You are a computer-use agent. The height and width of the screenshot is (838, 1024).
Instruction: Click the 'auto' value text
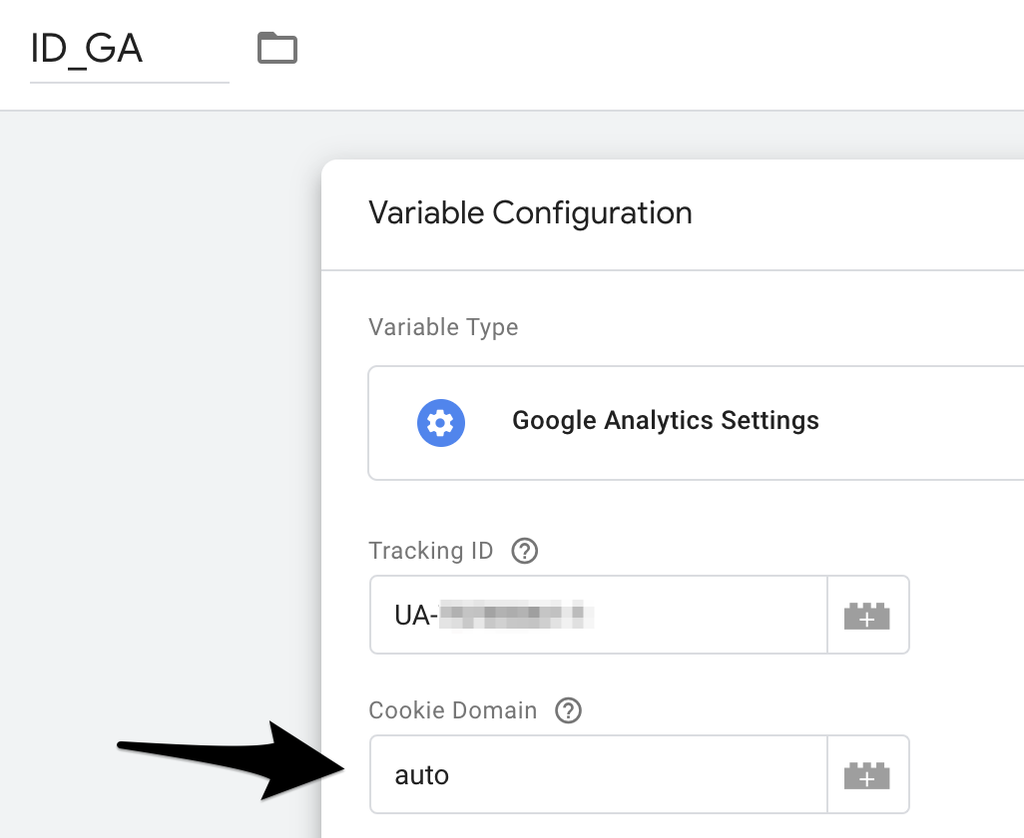coord(422,775)
